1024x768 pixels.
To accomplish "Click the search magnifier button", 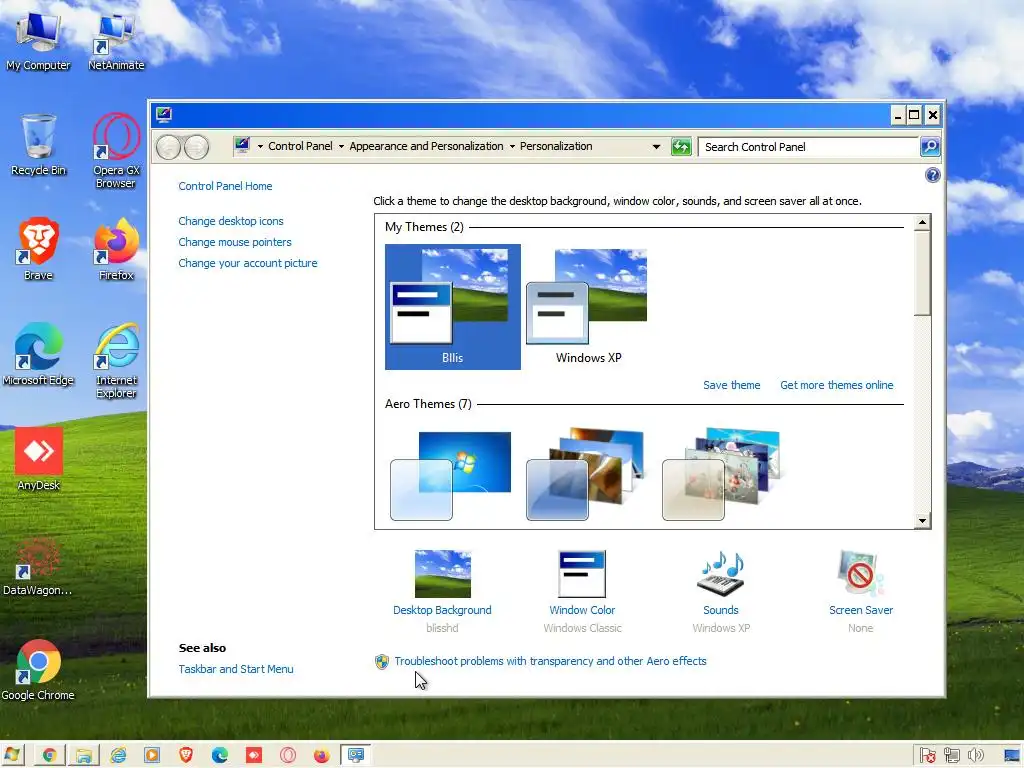I will point(930,147).
